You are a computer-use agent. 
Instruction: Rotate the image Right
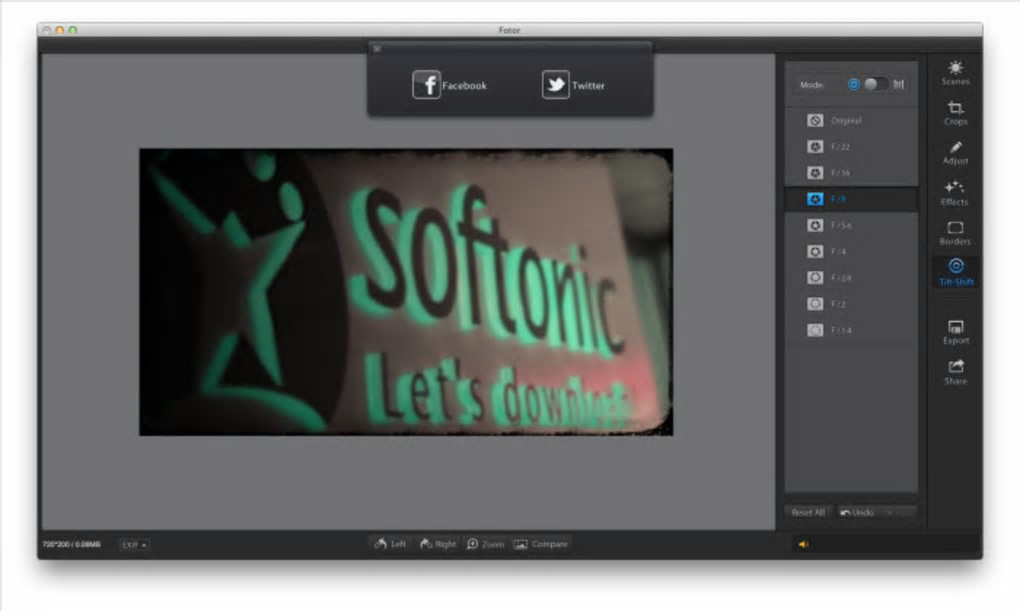click(x=438, y=544)
